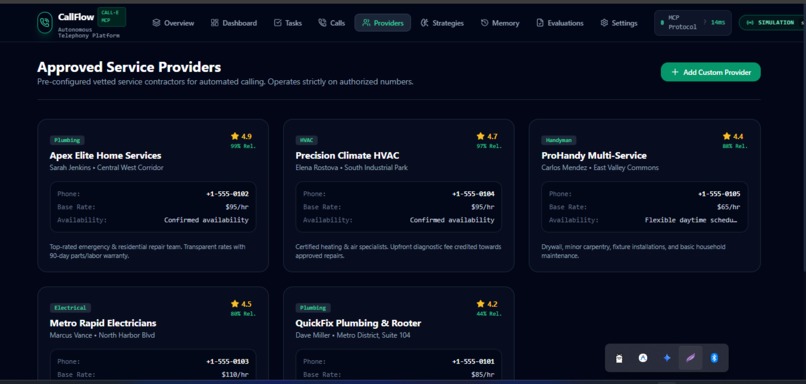Click the blue Bluetooth icon in floating toolbar
806x384 pixels.
[714, 358]
